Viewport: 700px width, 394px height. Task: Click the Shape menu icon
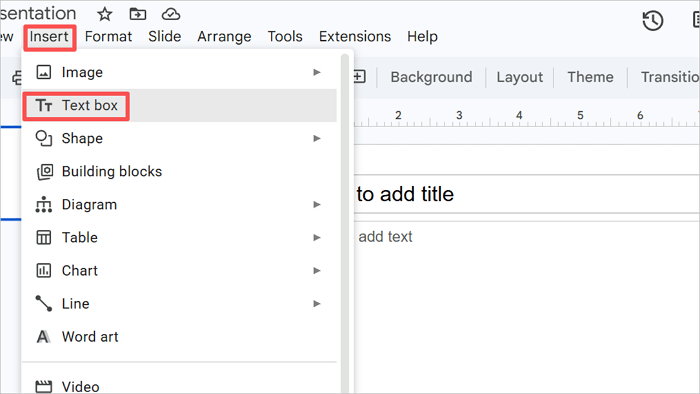(44, 138)
